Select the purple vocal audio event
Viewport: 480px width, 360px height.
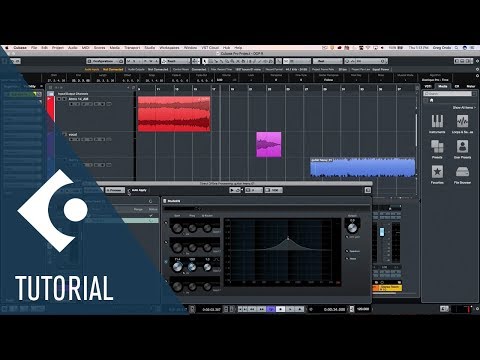269,144
